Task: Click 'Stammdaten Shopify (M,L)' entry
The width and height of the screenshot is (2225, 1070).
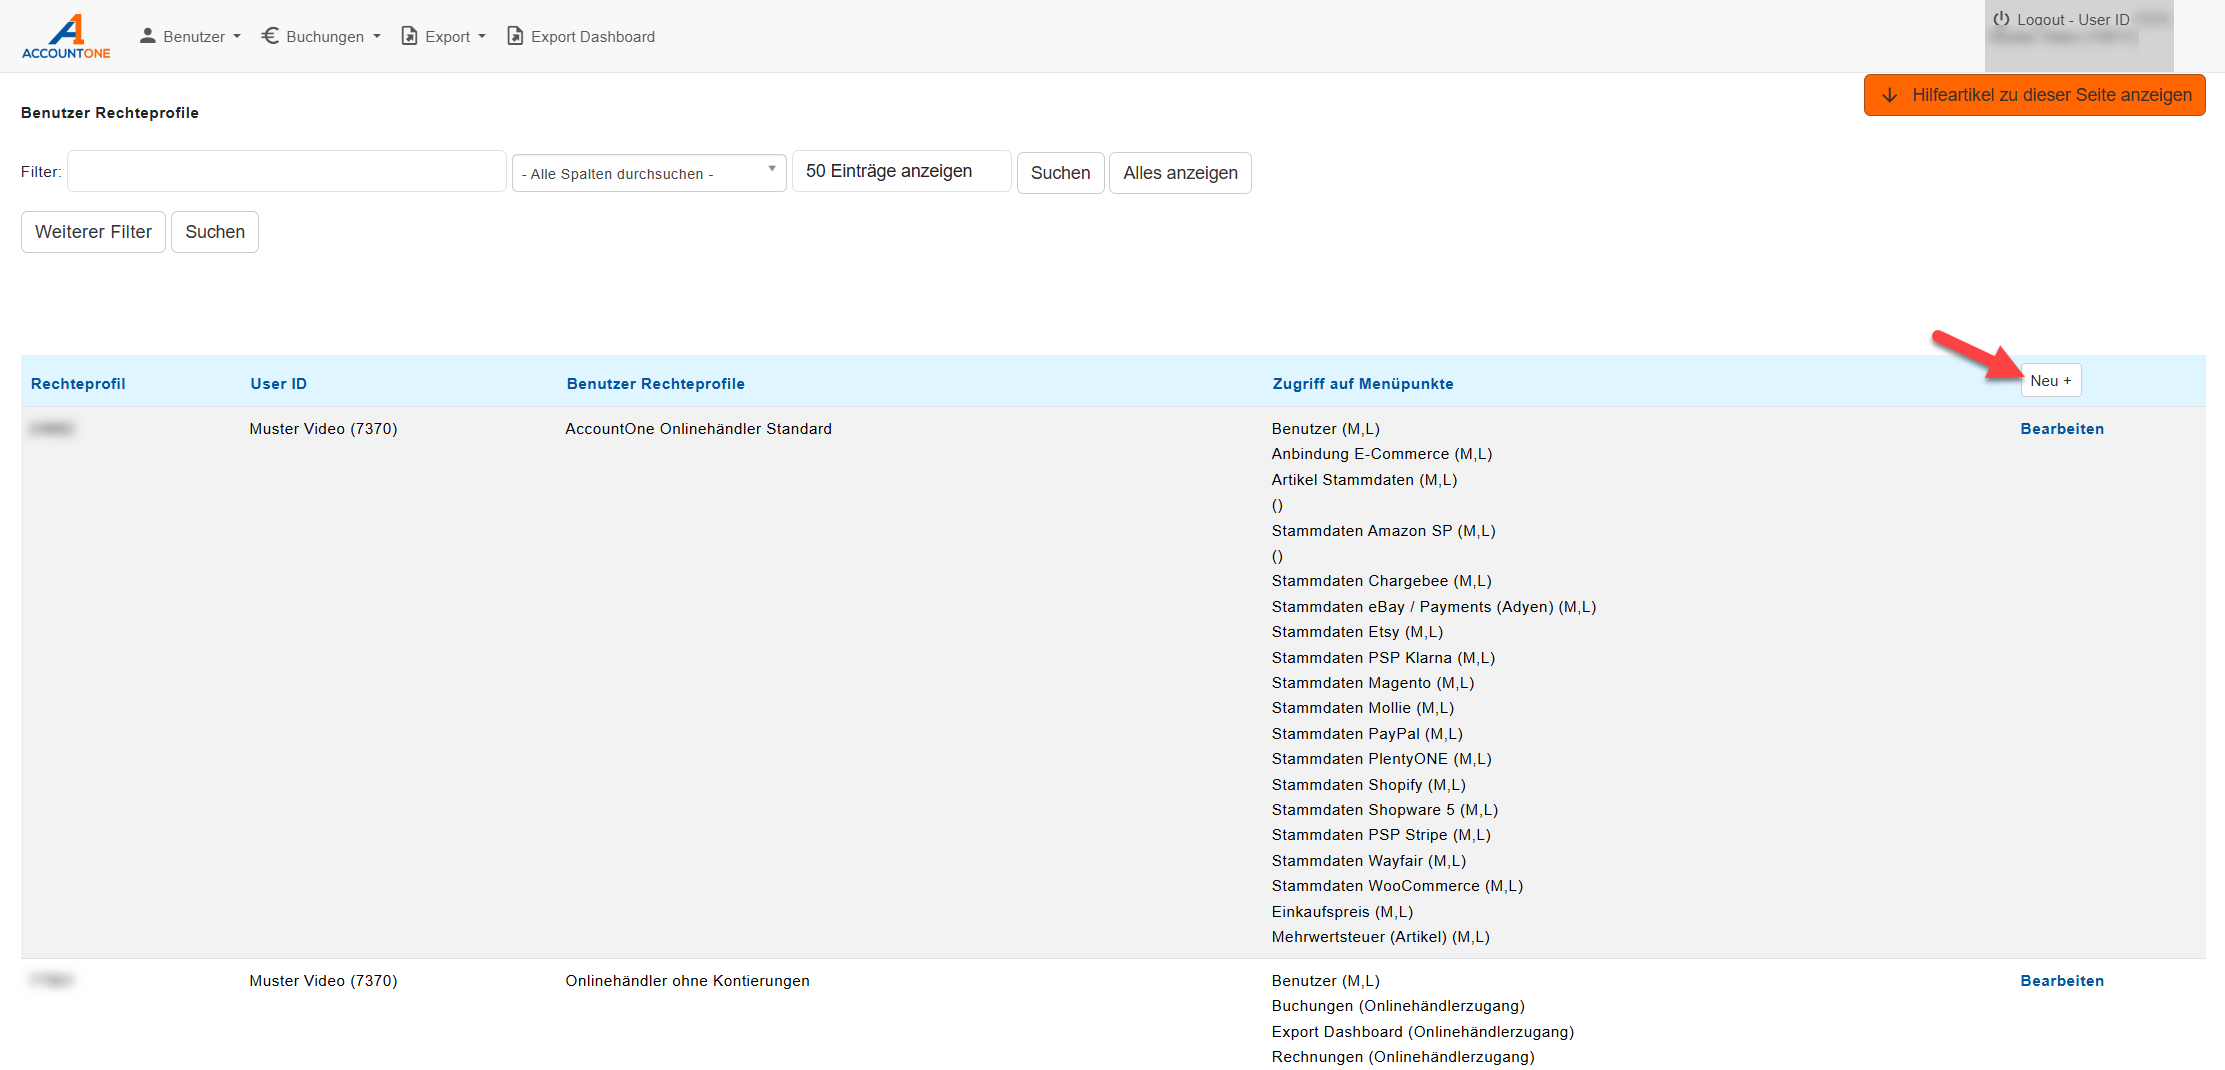Action: pos(1368,785)
